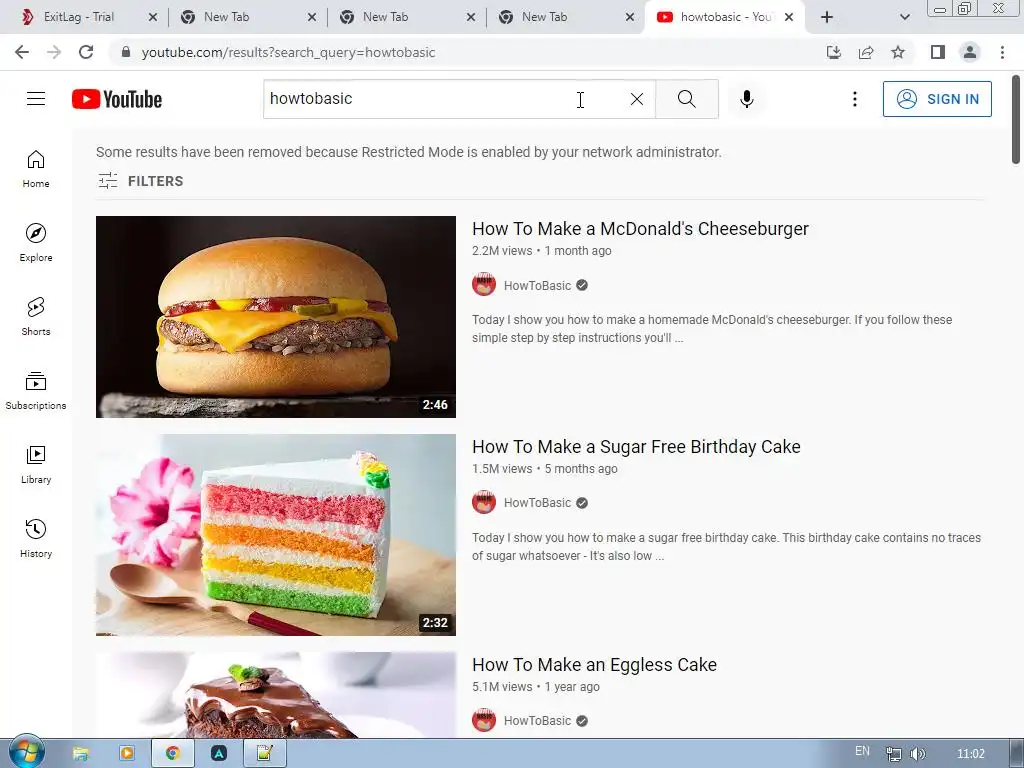Open the Windows Start button
The image size is (1024, 768).
click(x=26, y=753)
